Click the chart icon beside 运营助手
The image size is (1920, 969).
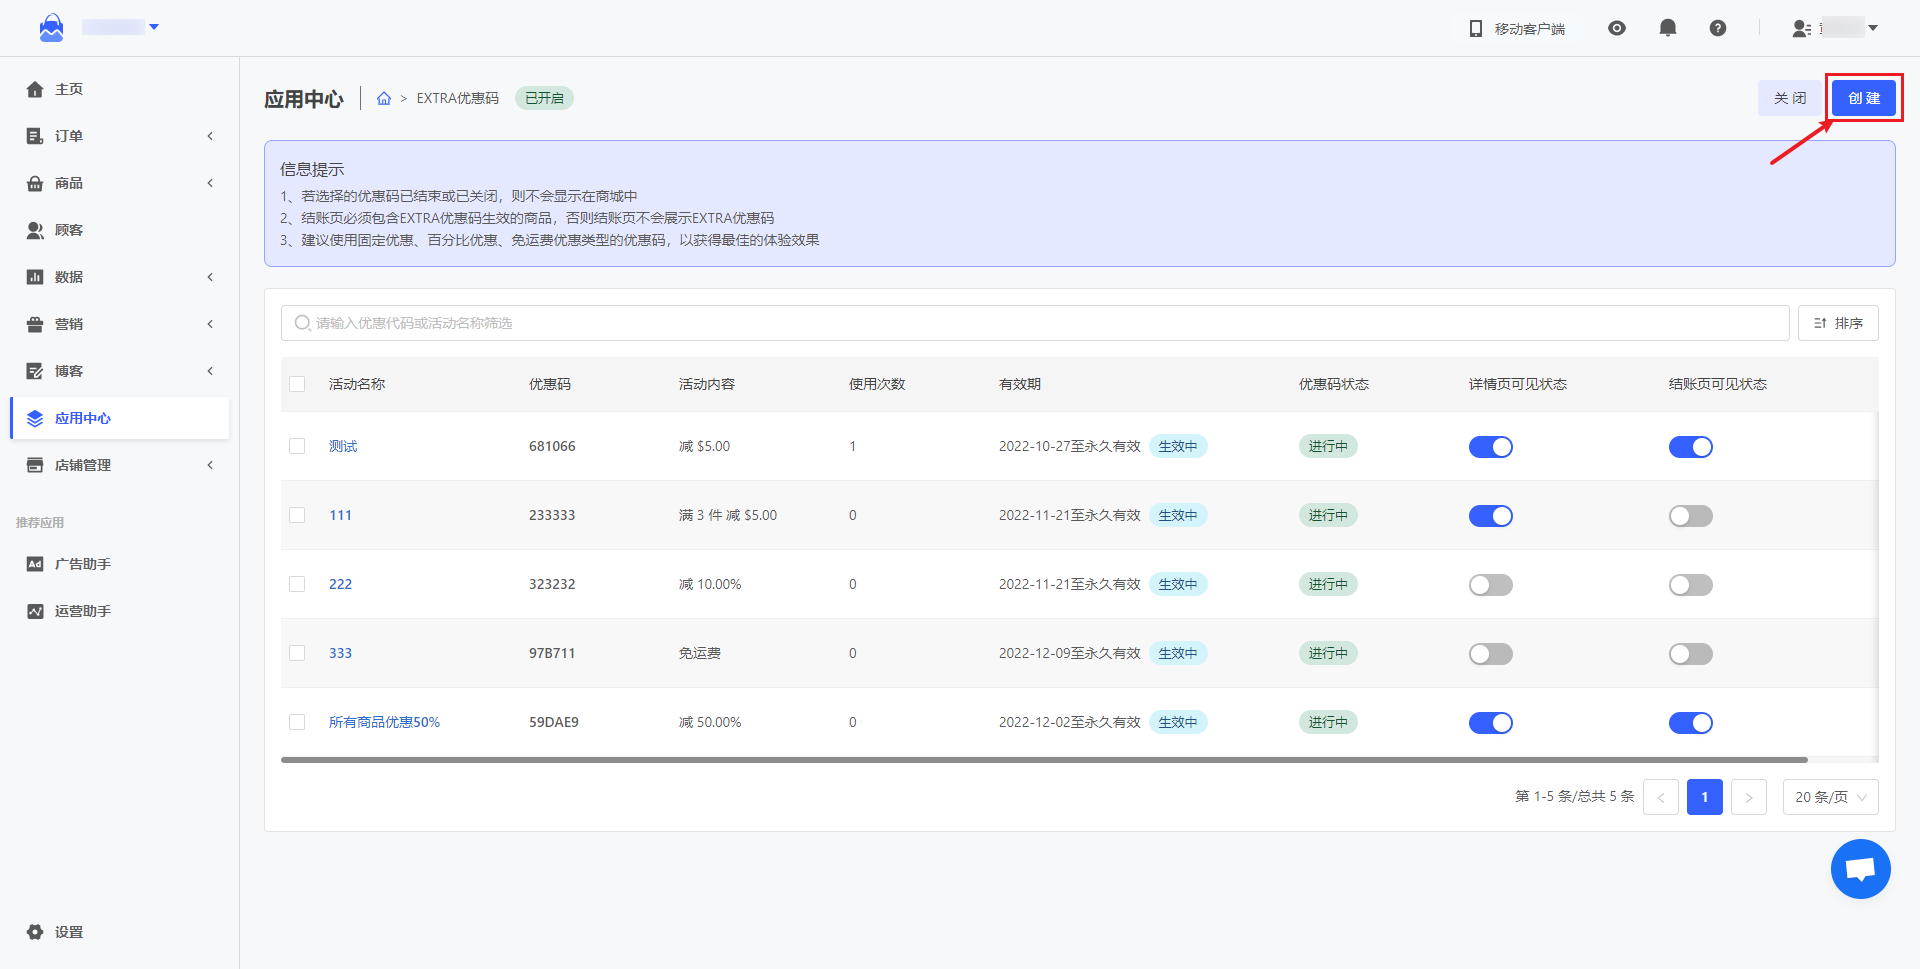pos(35,611)
